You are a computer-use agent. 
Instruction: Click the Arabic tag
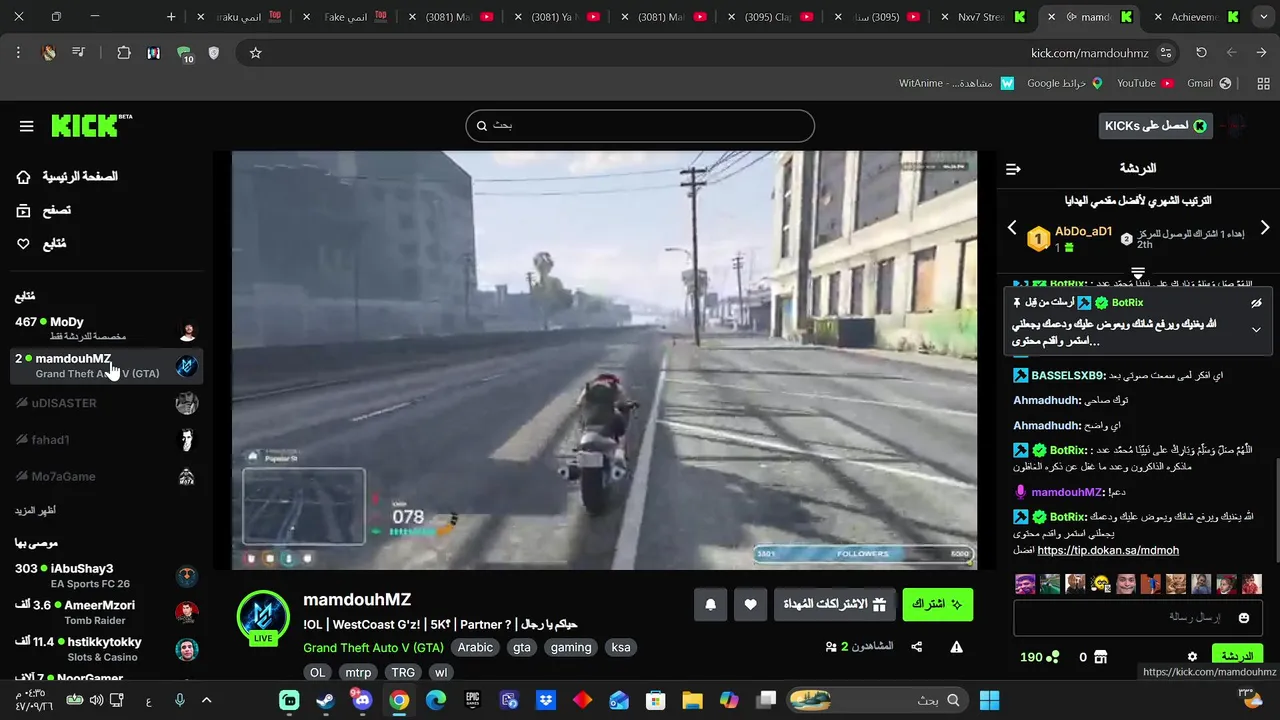pyautogui.click(x=475, y=647)
